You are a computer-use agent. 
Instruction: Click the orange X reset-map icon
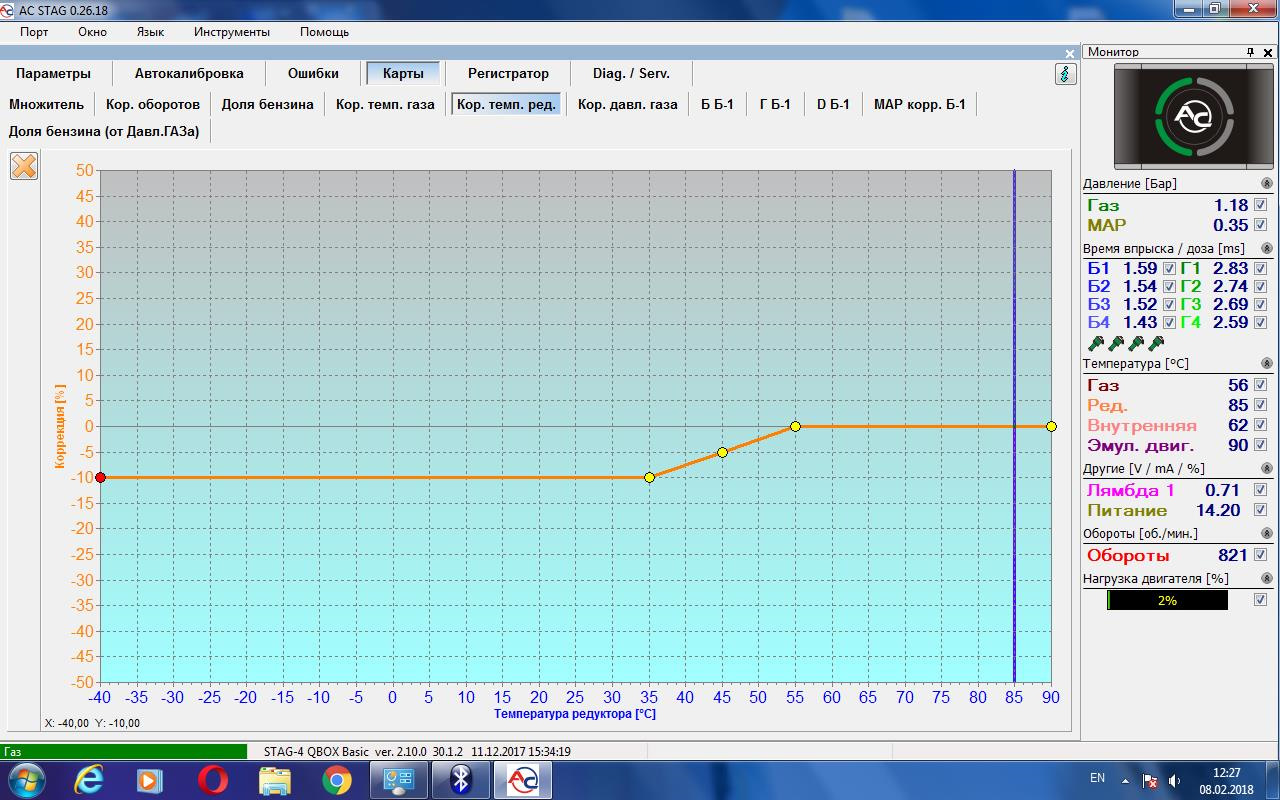point(24,166)
